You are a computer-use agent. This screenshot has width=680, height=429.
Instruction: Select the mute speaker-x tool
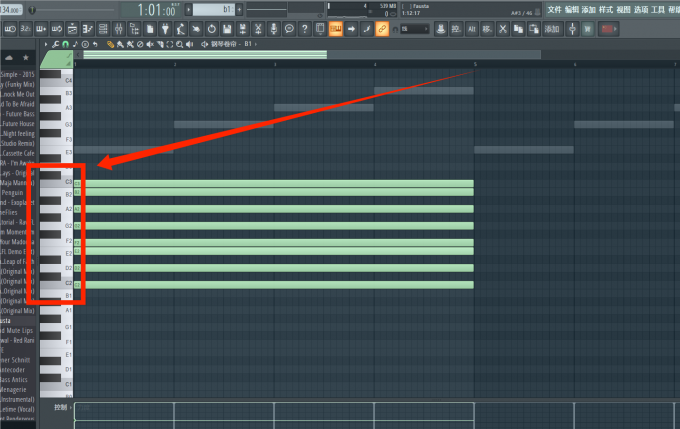tap(150, 44)
